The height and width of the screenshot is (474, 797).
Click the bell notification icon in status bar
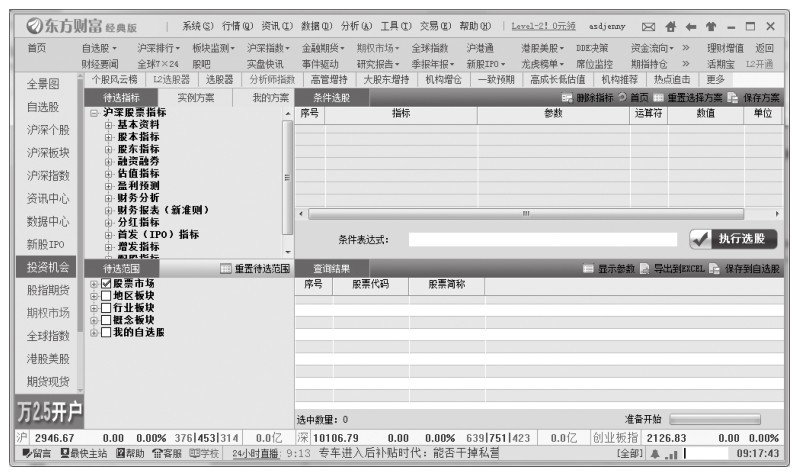click(655, 454)
